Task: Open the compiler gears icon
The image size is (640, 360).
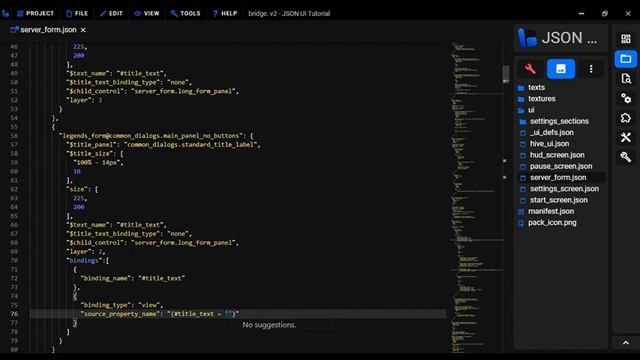Action: tap(626, 98)
